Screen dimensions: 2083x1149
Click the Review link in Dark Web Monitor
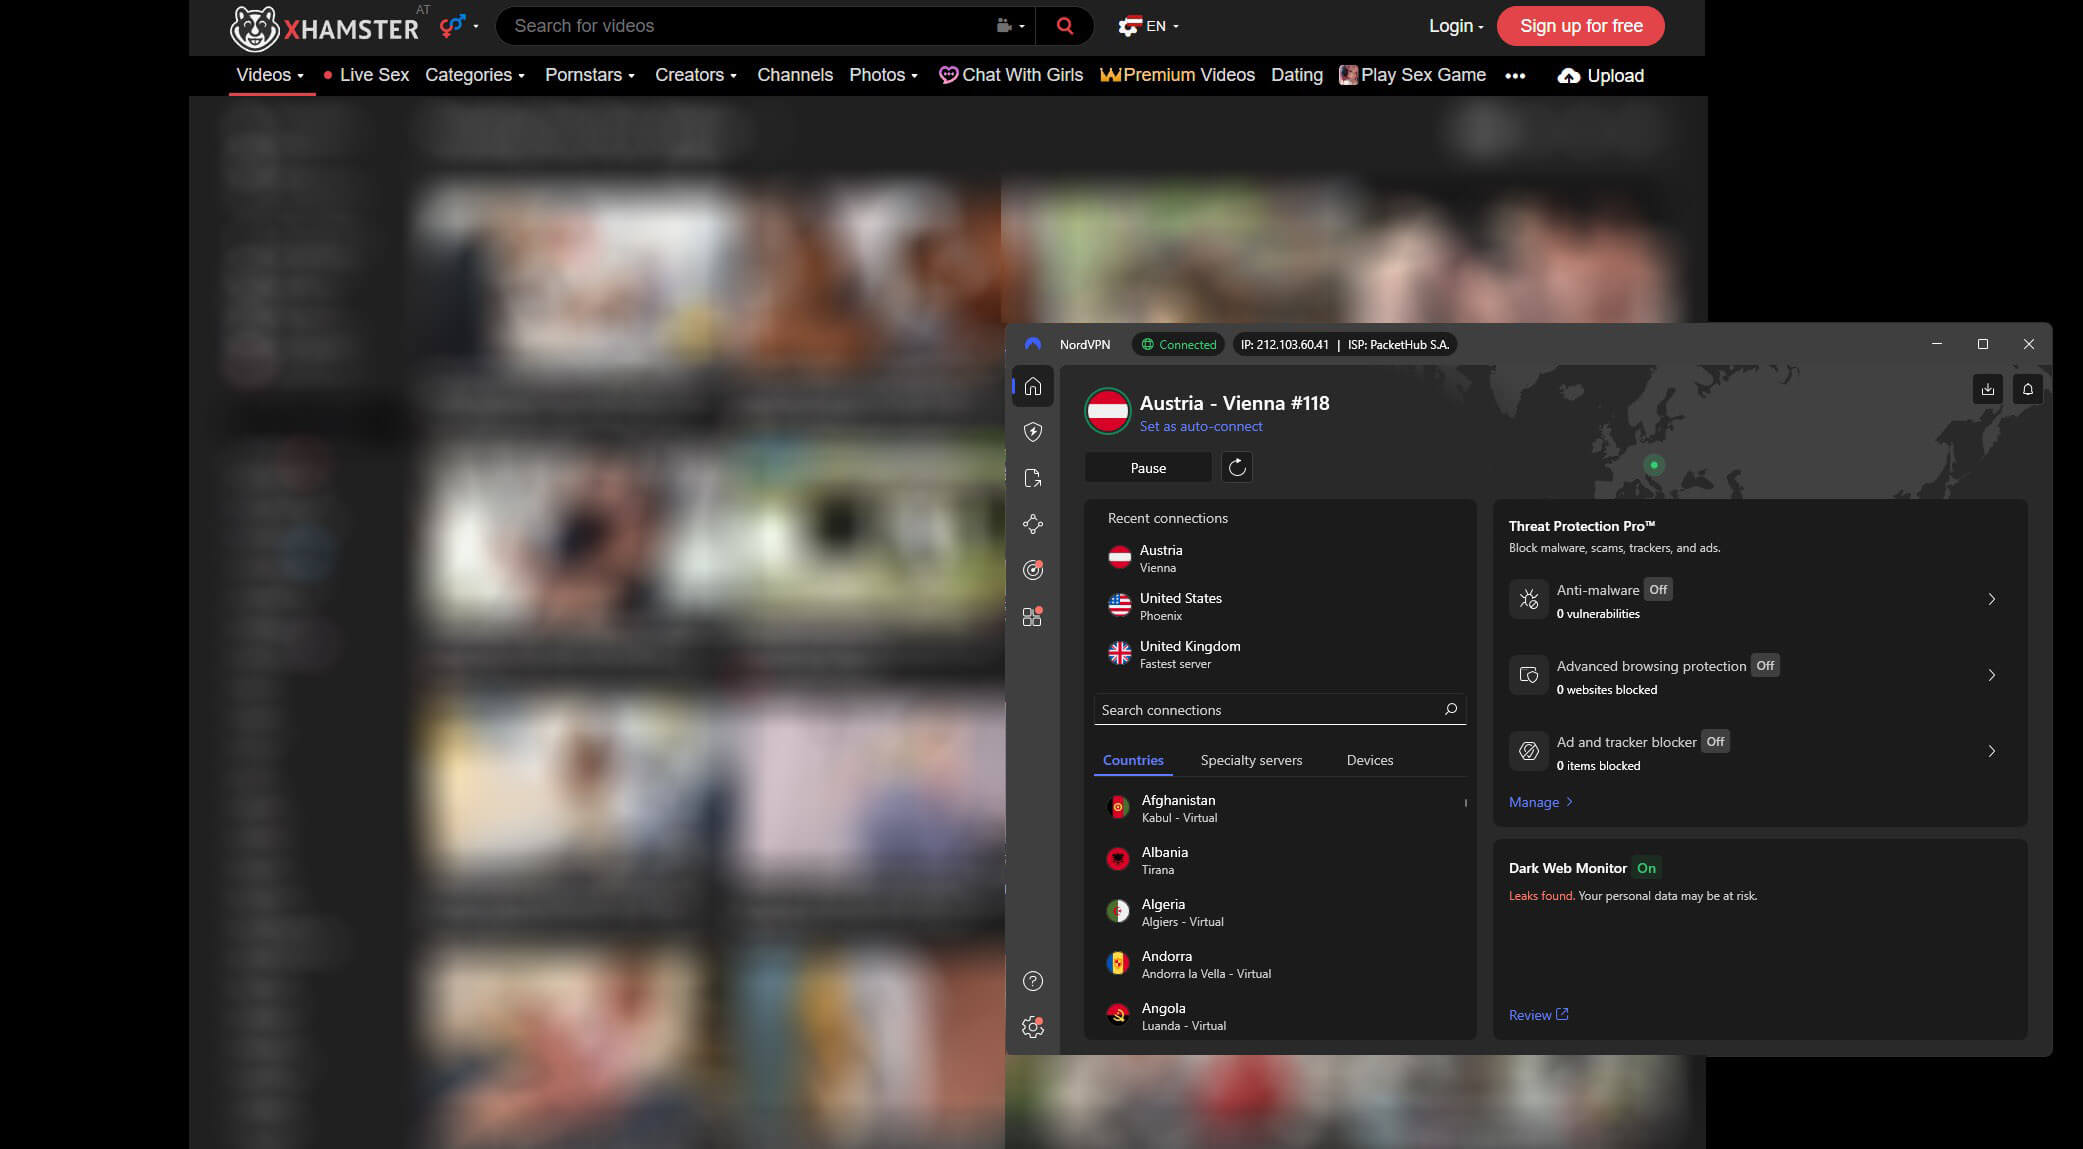[1538, 1015]
